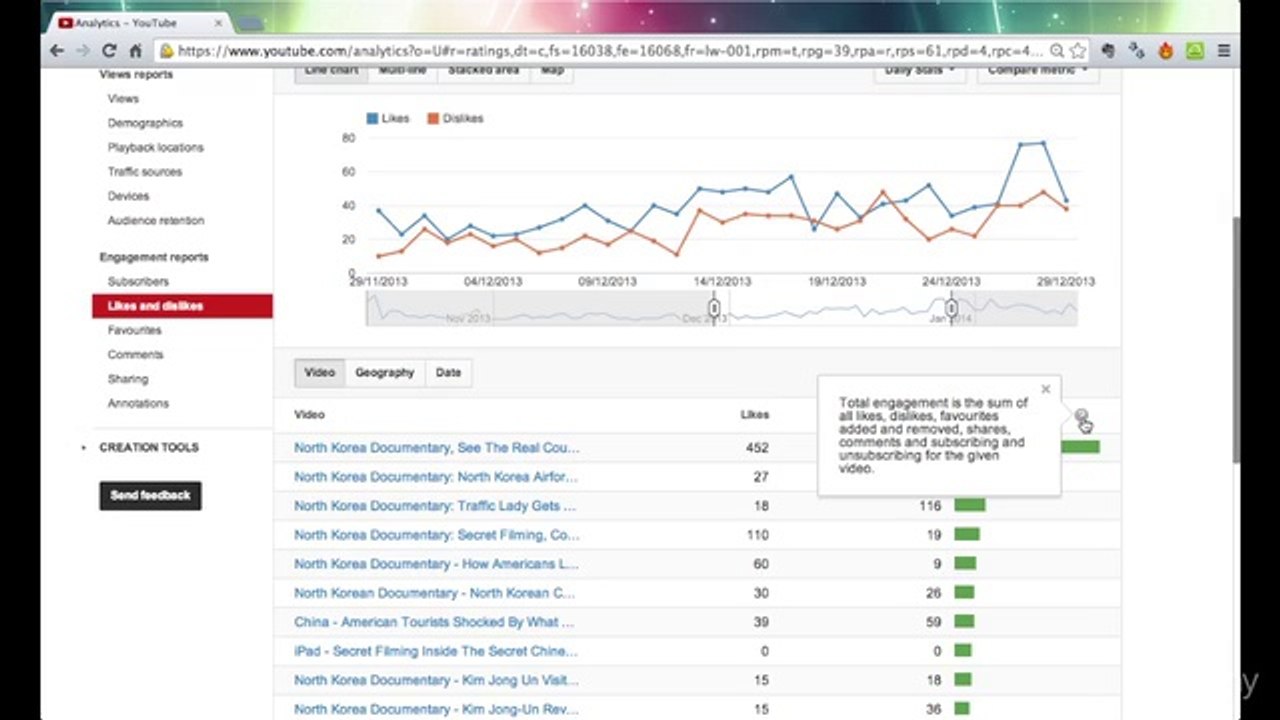Open the browser home page
The width and height of the screenshot is (1280, 720).
(x=136, y=50)
